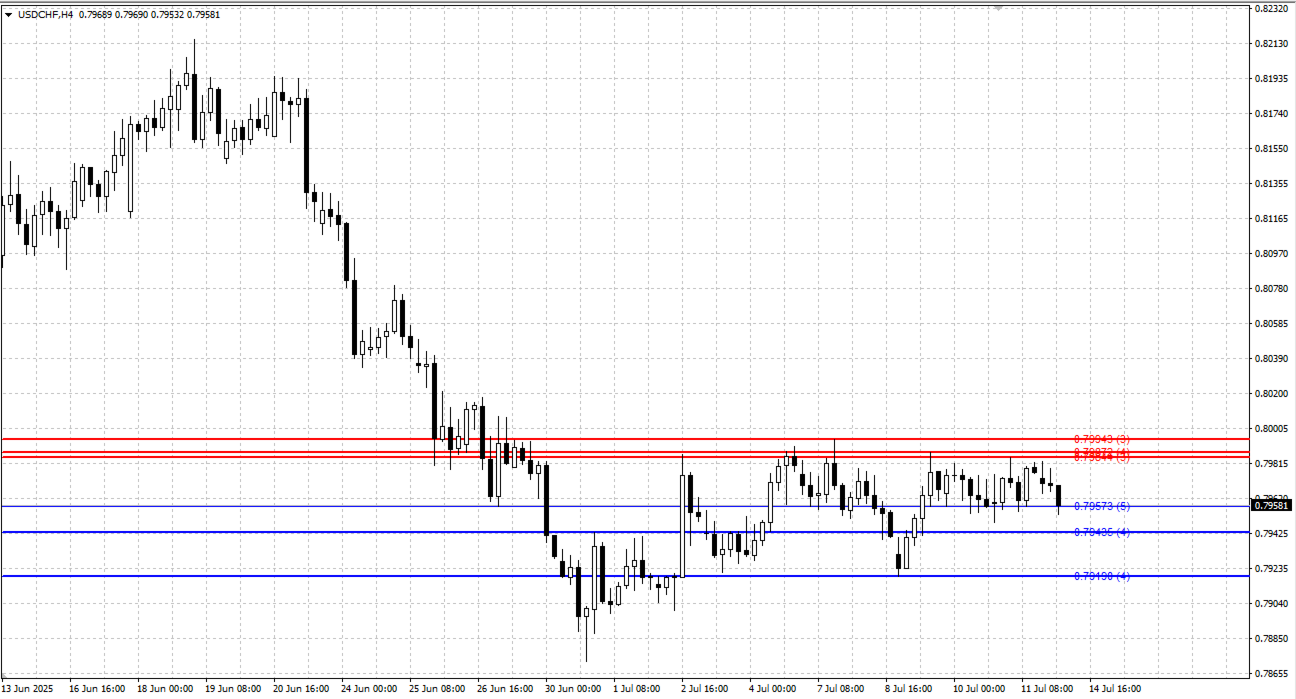Viewport: 1296px width, 699px height.
Task: Click the 14 Jul 16:00 time label
Action: [1117, 689]
